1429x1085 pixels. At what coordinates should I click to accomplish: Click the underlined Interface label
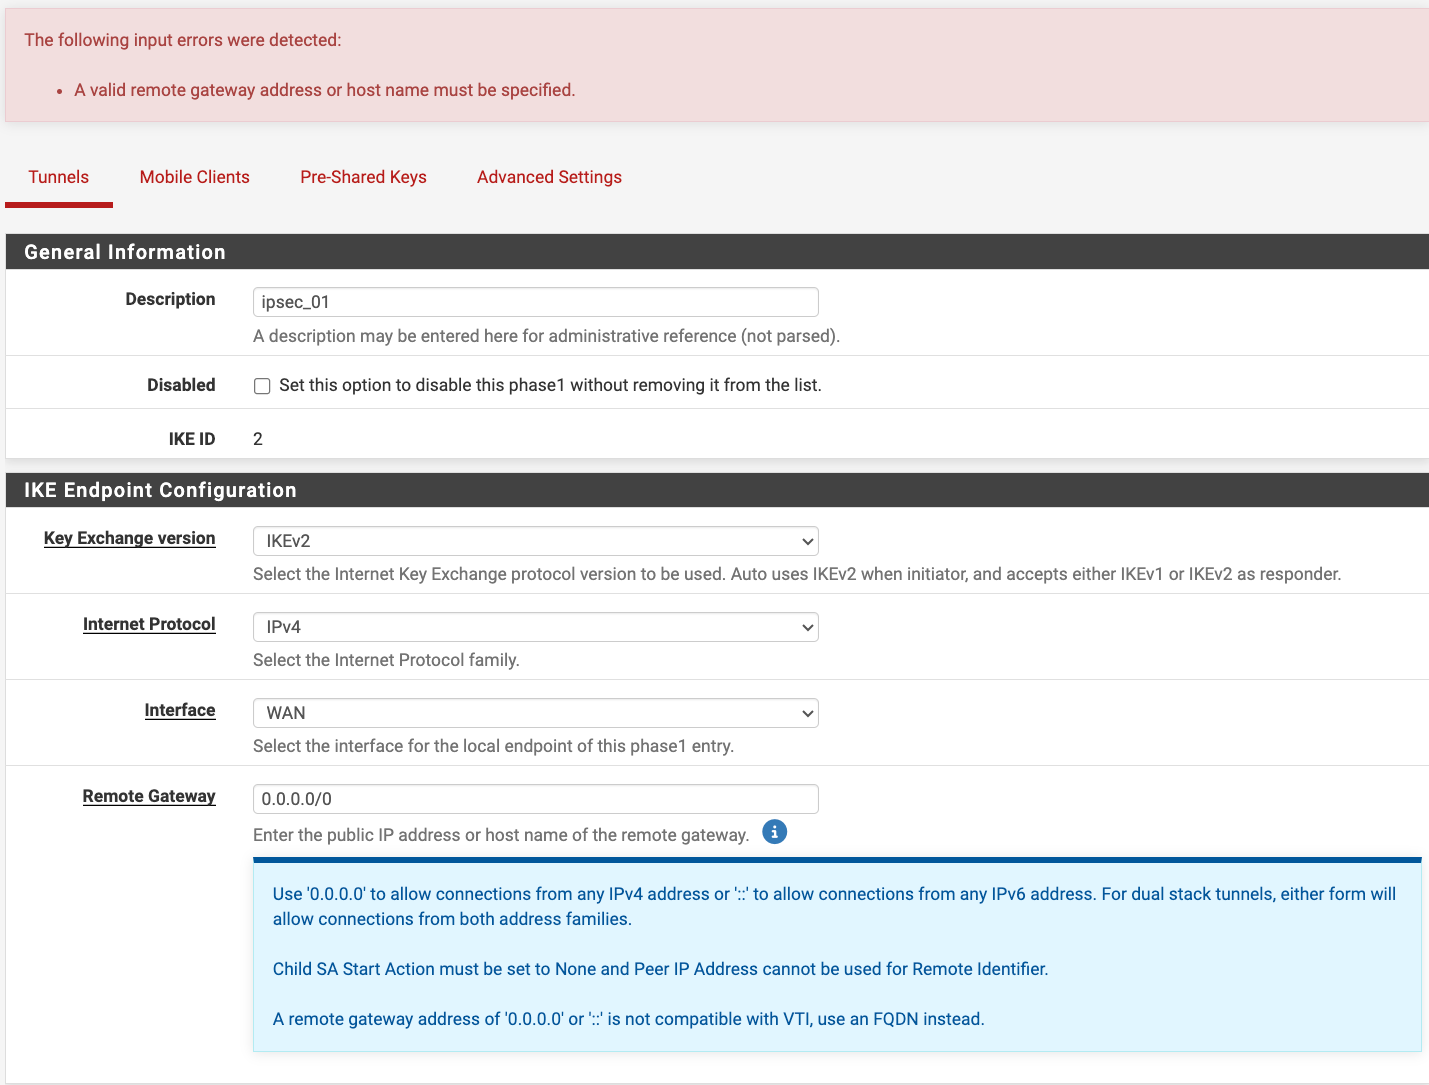coord(180,710)
